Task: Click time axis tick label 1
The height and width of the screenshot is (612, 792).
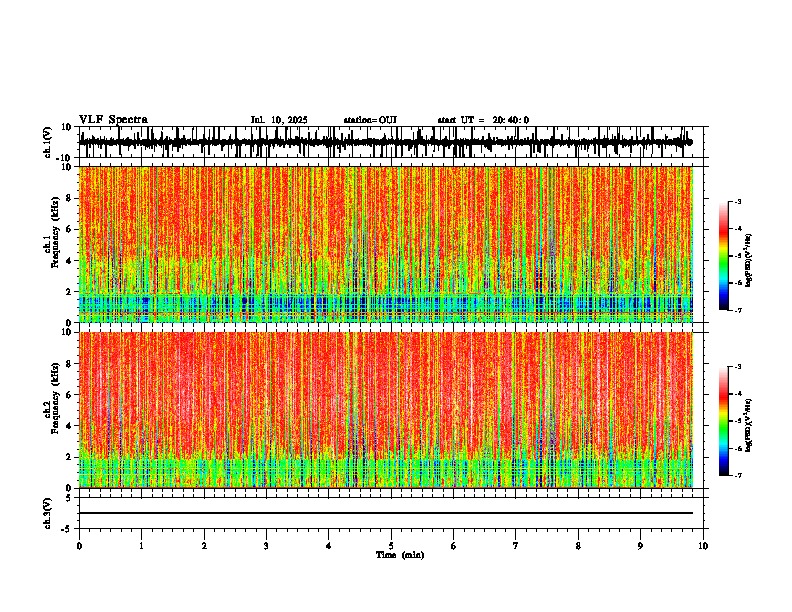Action: click(x=141, y=546)
